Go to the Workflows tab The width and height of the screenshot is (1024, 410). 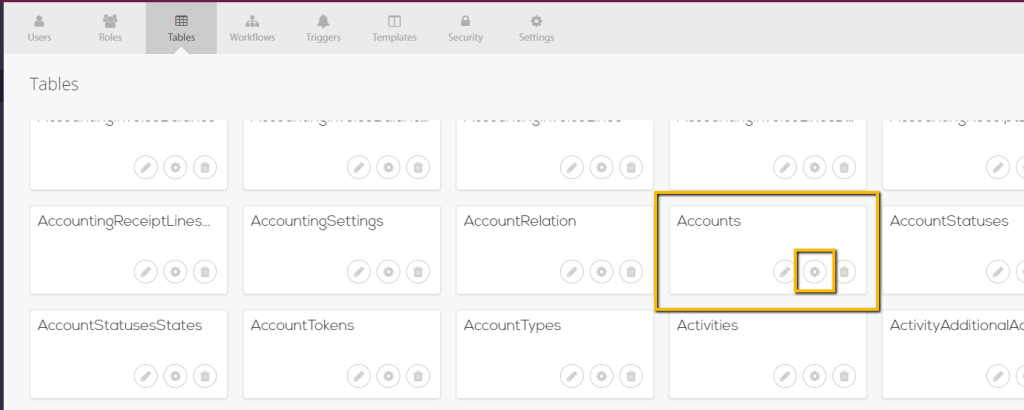252,28
